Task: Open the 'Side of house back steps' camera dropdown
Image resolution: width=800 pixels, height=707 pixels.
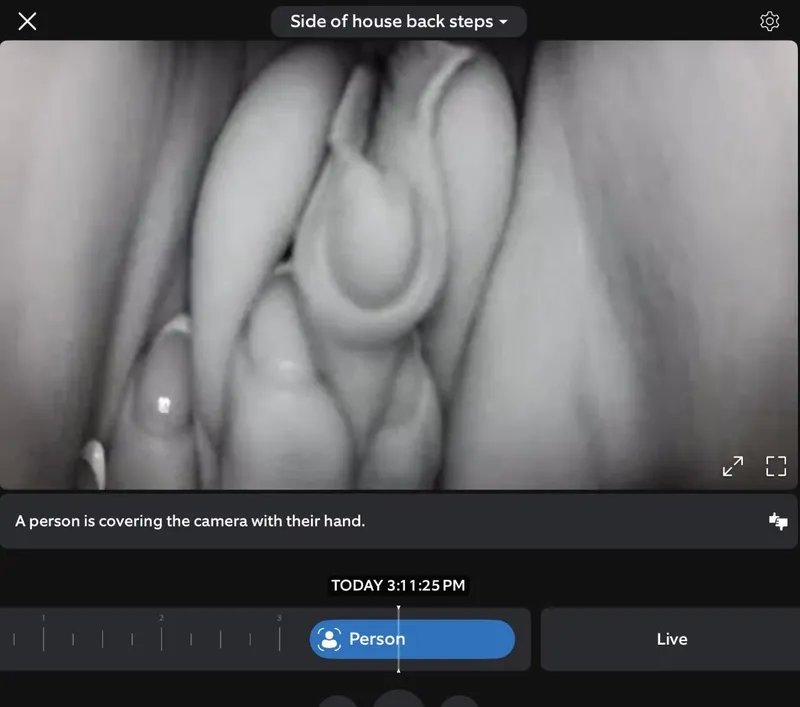Action: [x=398, y=21]
